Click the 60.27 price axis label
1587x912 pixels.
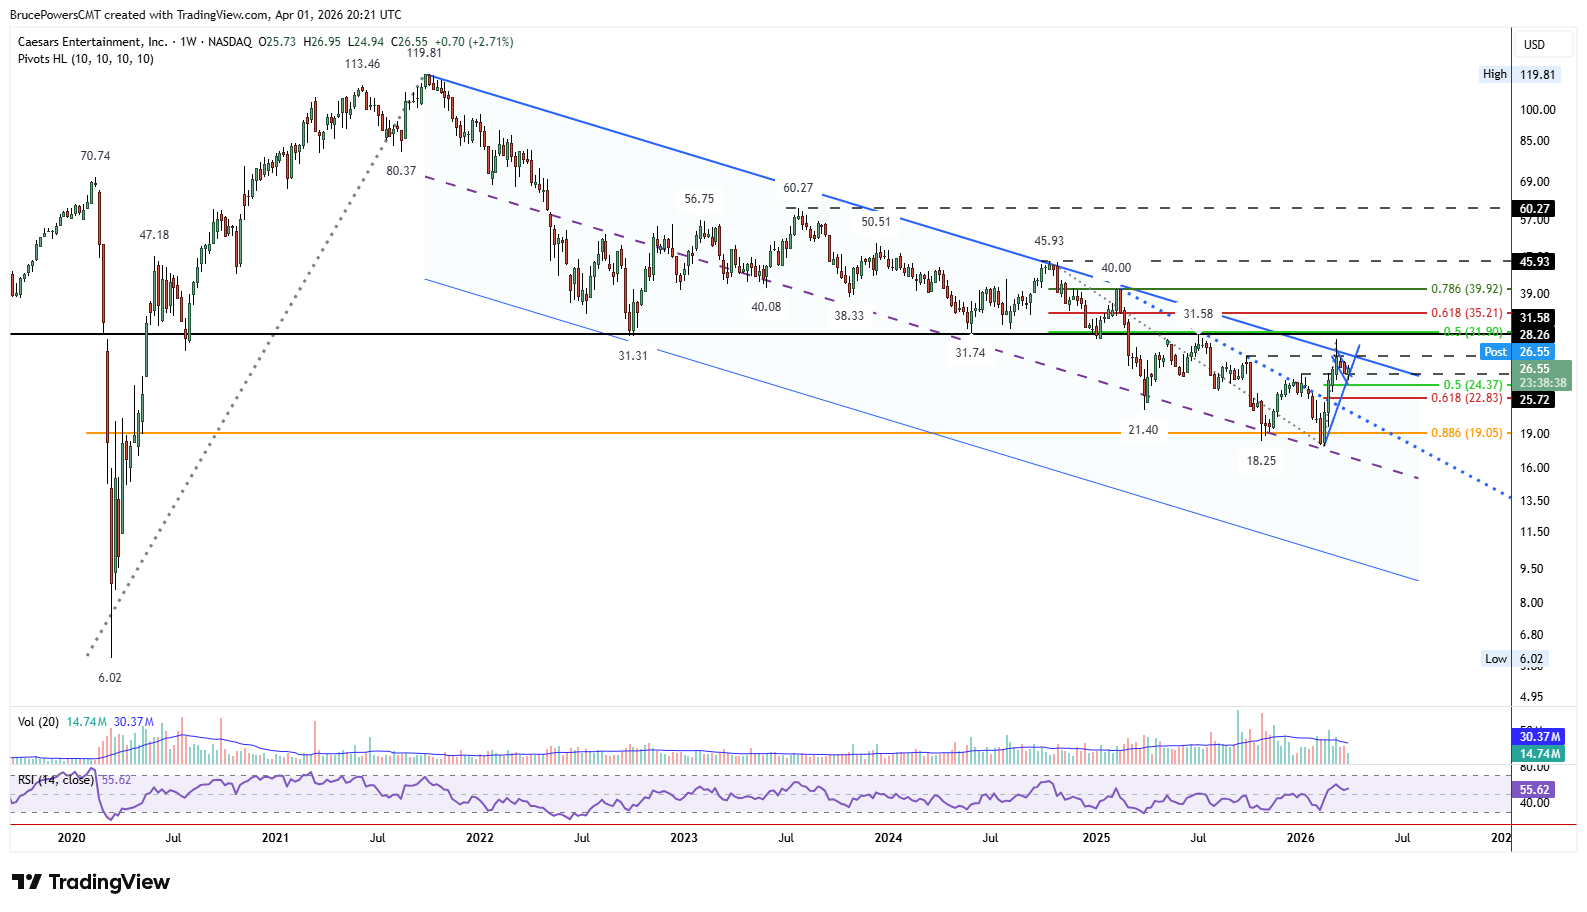(x=1534, y=209)
